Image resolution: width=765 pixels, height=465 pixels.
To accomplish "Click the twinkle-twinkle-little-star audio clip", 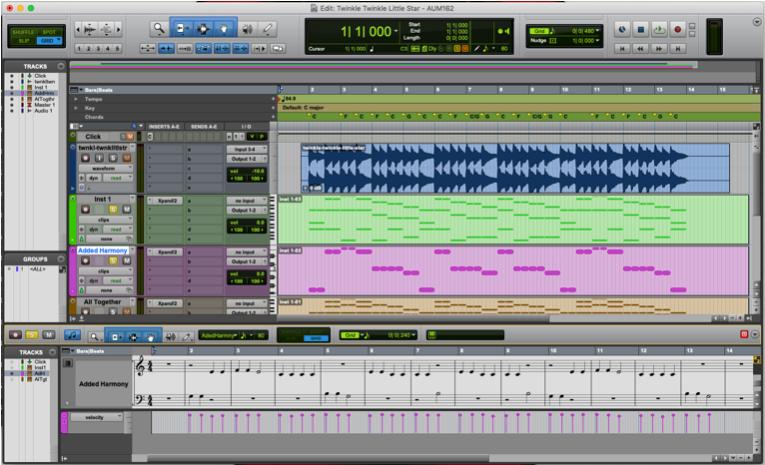I will coord(515,168).
